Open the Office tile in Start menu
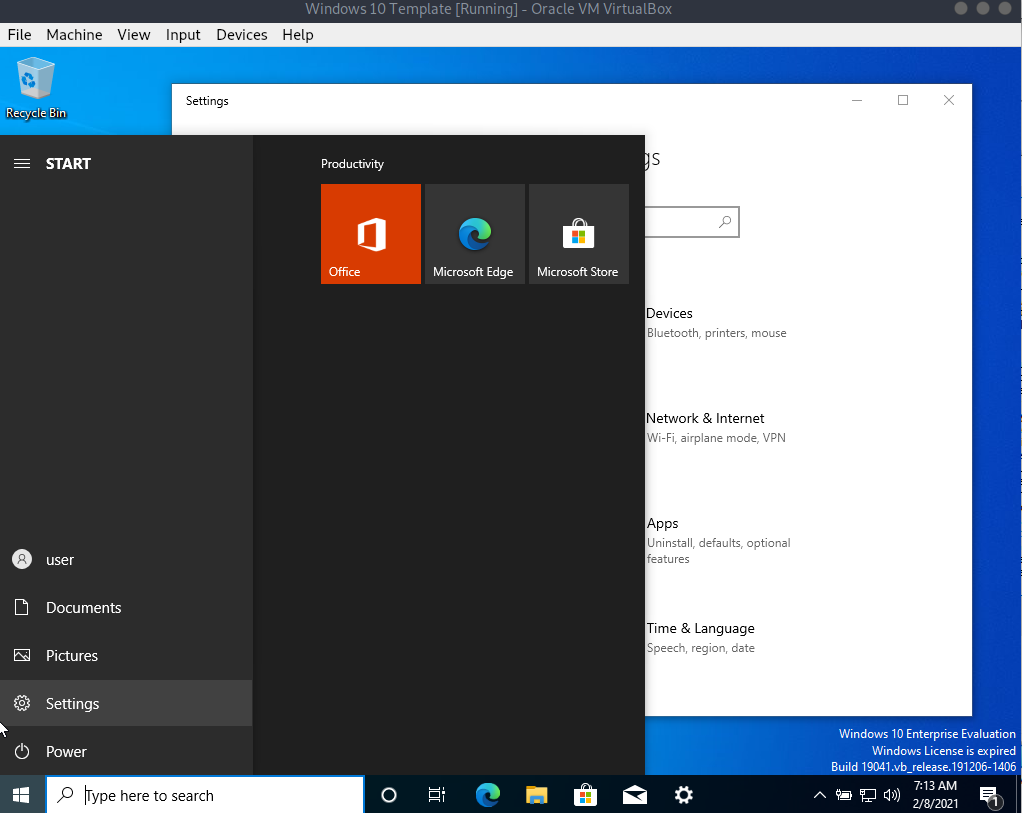The width and height of the screenshot is (1022, 813). pyautogui.click(x=370, y=233)
